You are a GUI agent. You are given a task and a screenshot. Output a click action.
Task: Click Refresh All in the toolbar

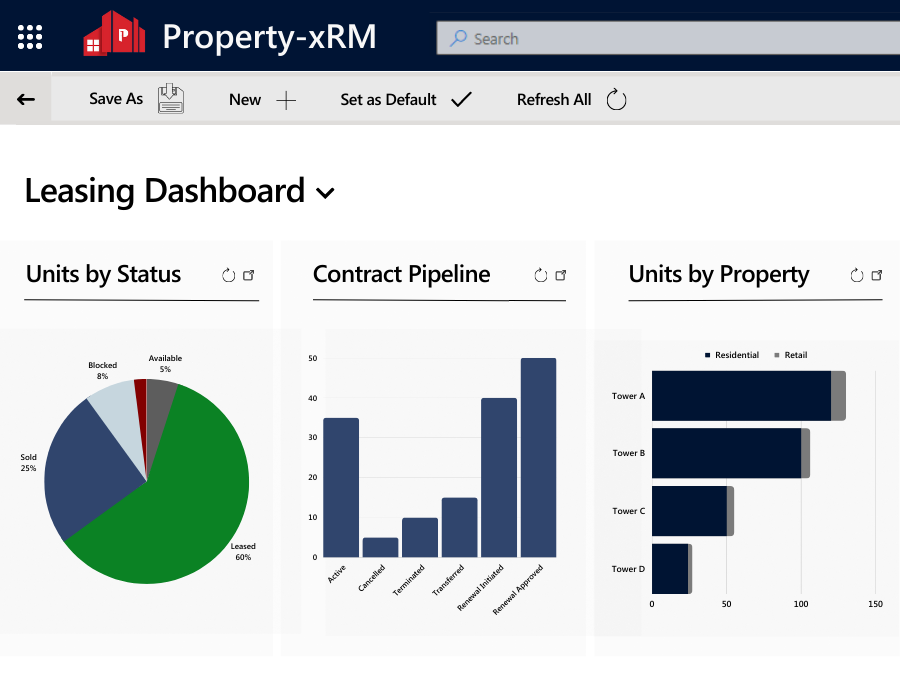(x=571, y=100)
